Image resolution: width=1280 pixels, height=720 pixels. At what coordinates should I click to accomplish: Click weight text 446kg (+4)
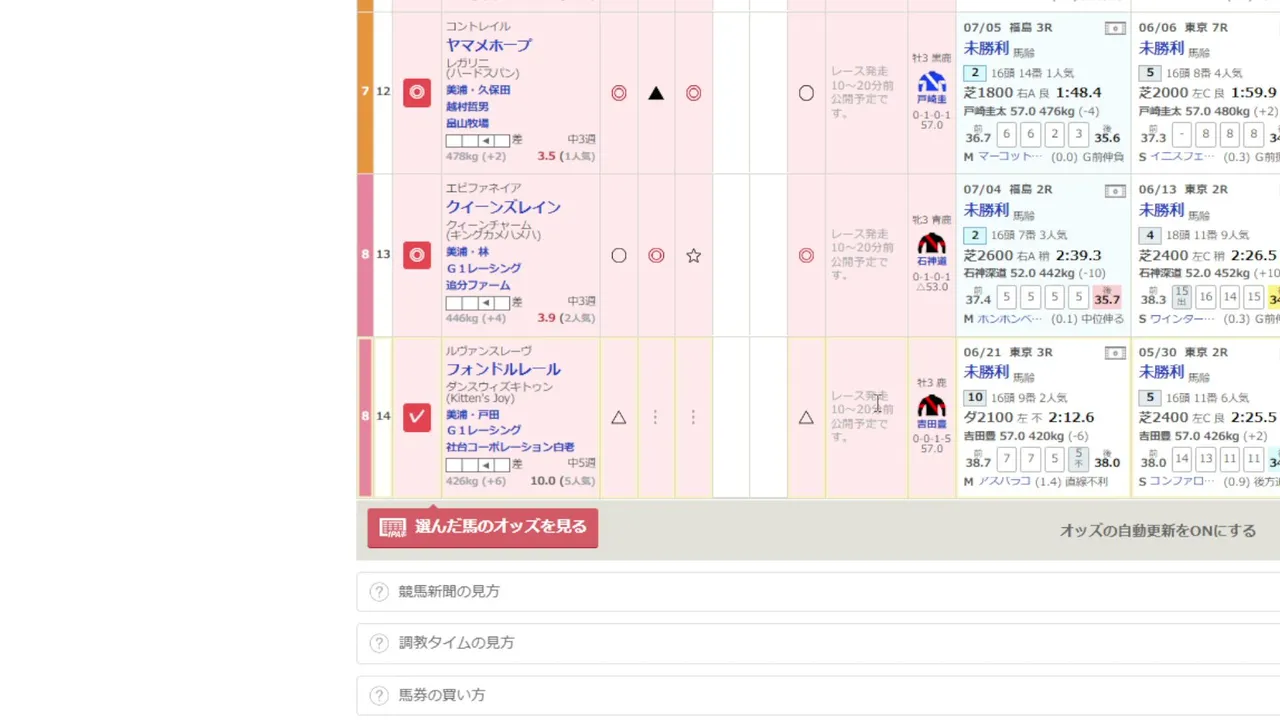476,318
